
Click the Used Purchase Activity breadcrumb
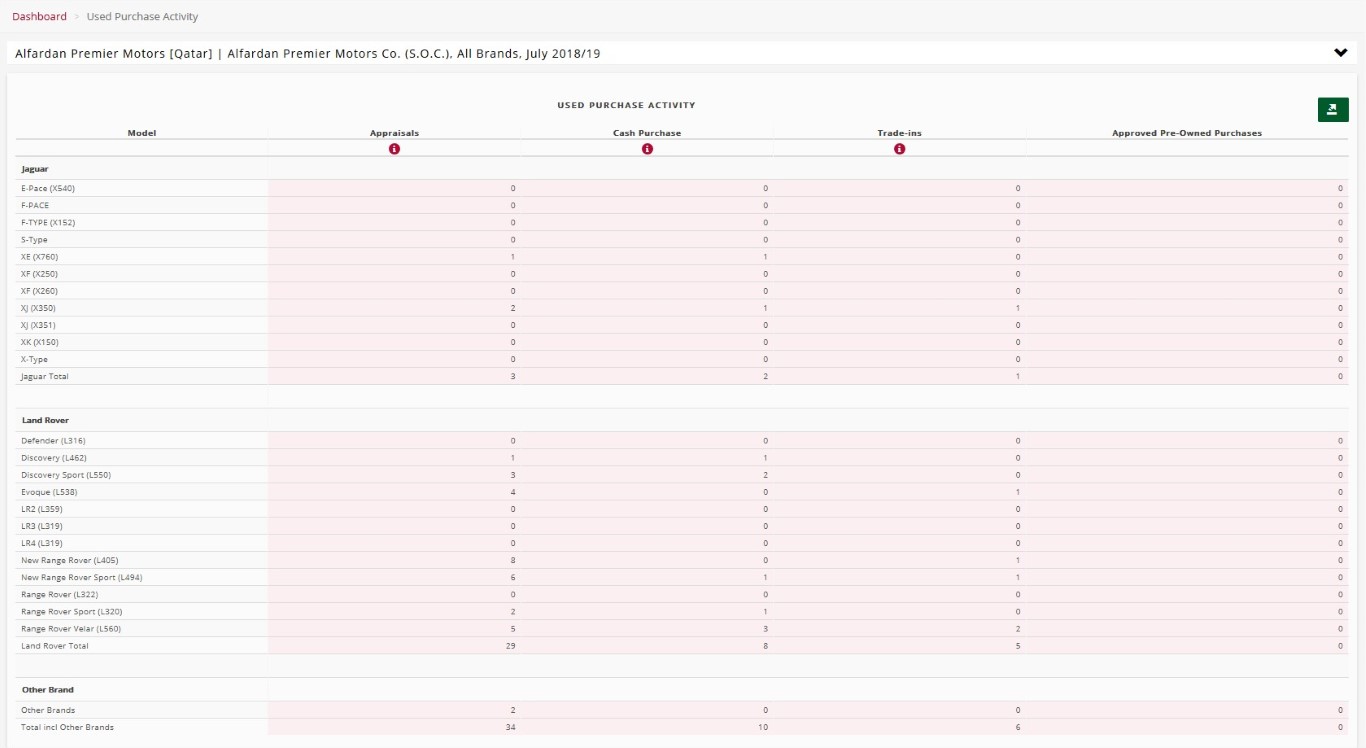click(x=142, y=16)
